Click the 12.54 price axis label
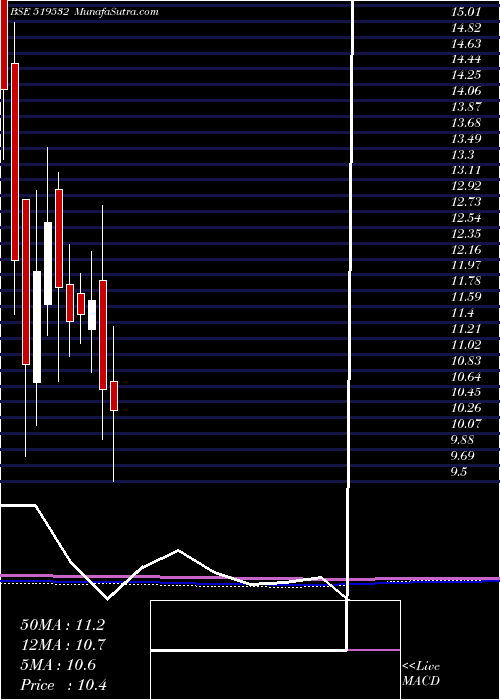Viewport: 500px width, 700px height. [466, 218]
